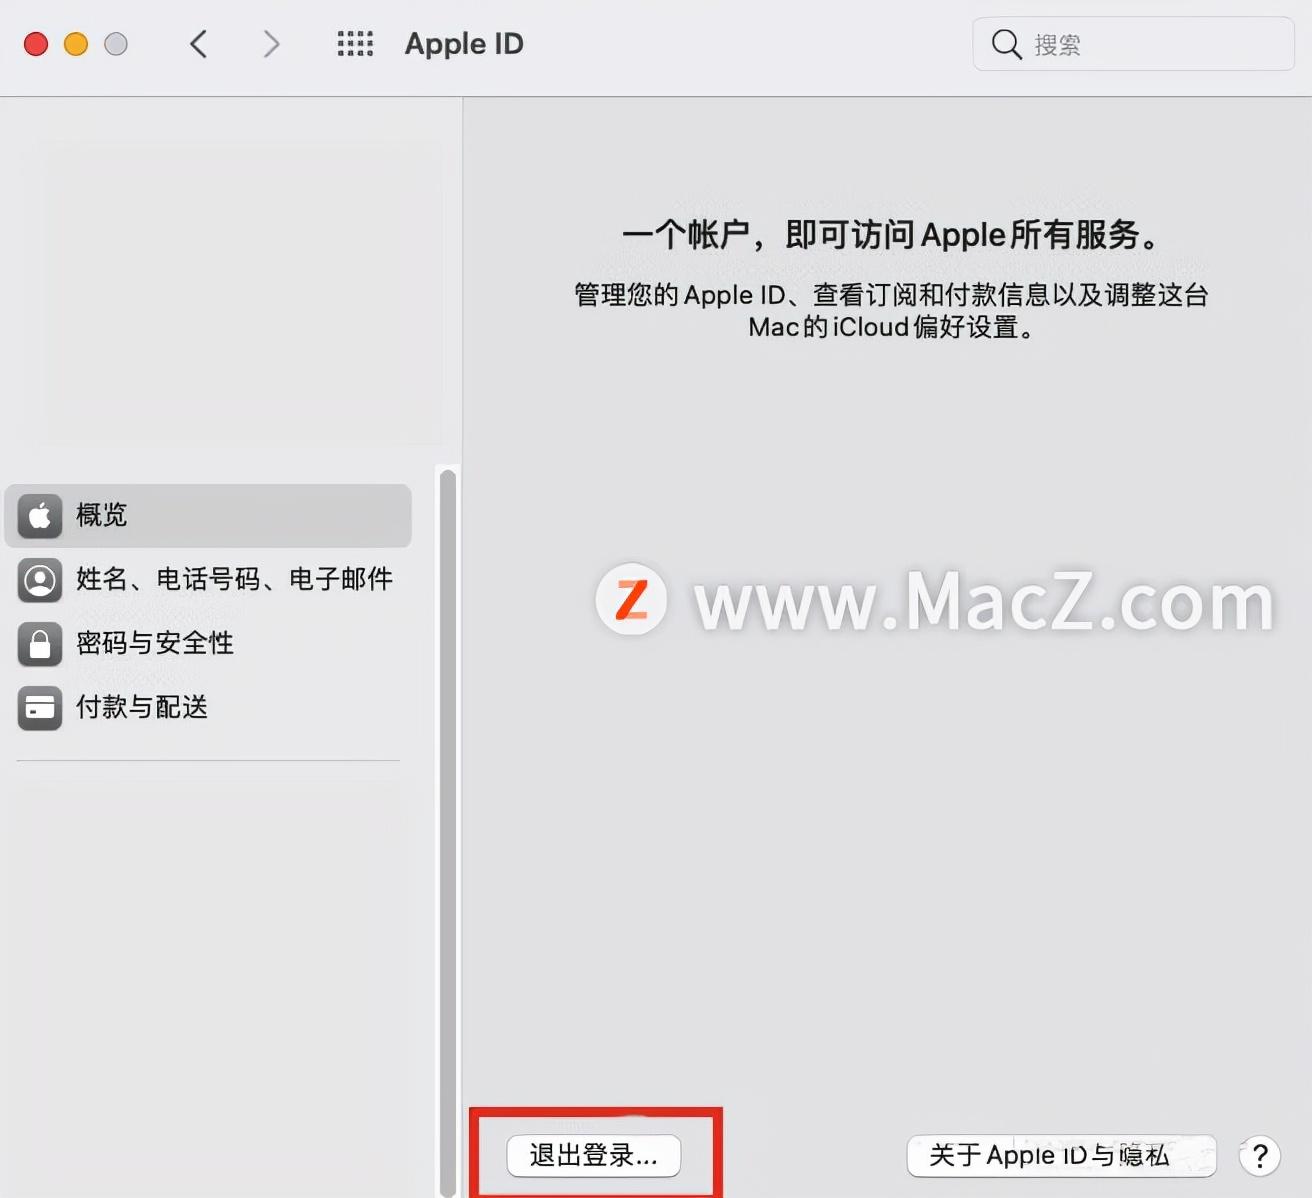Open 姓名、电话号码、电子邮件 section
The width and height of the screenshot is (1312, 1198).
coord(208,580)
